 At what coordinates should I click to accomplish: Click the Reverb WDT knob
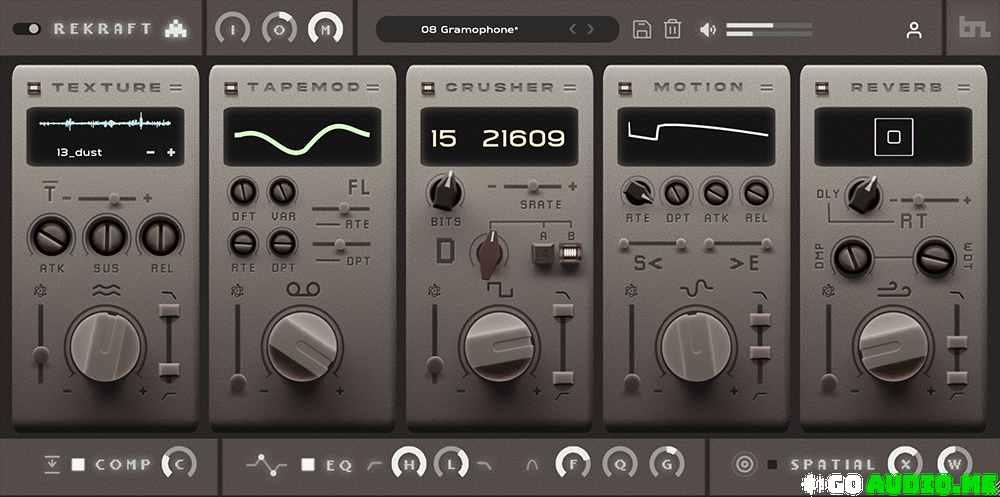click(x=935, y=257)
